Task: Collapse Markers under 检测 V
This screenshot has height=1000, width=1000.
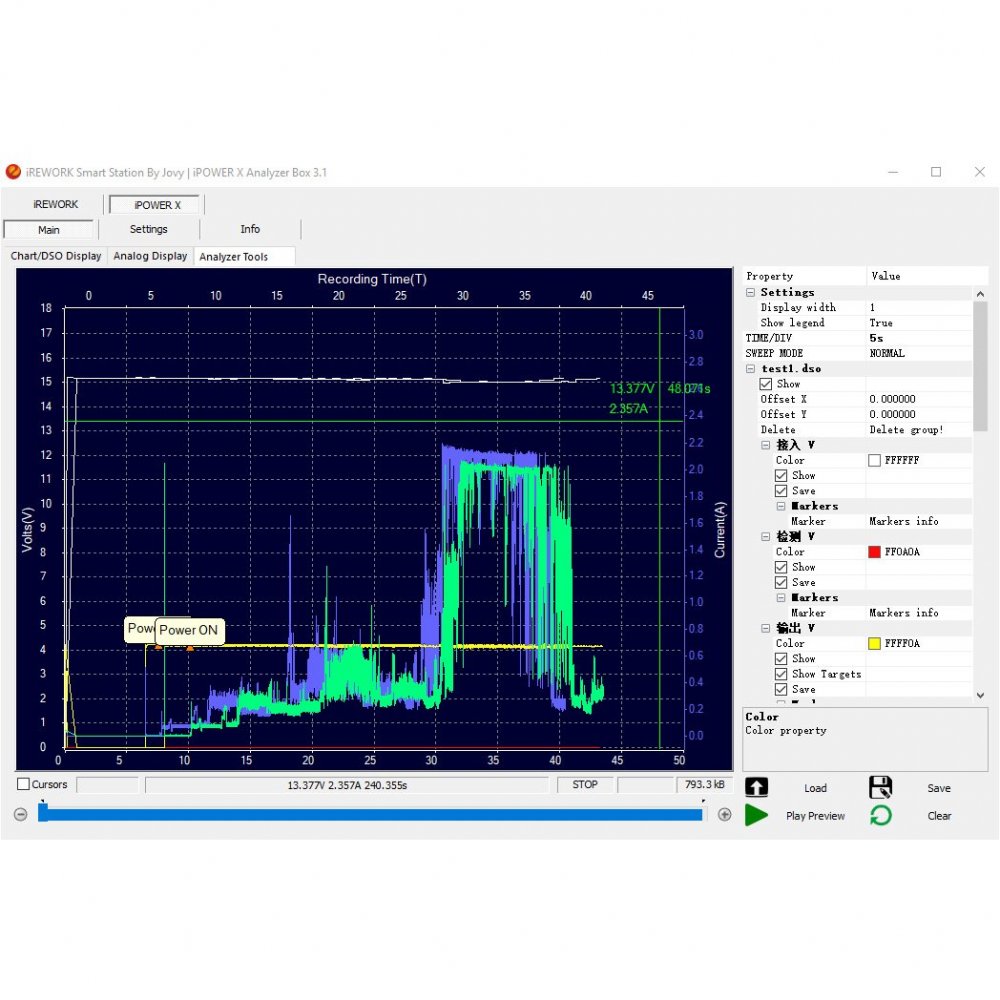Action: pos(781,598)
